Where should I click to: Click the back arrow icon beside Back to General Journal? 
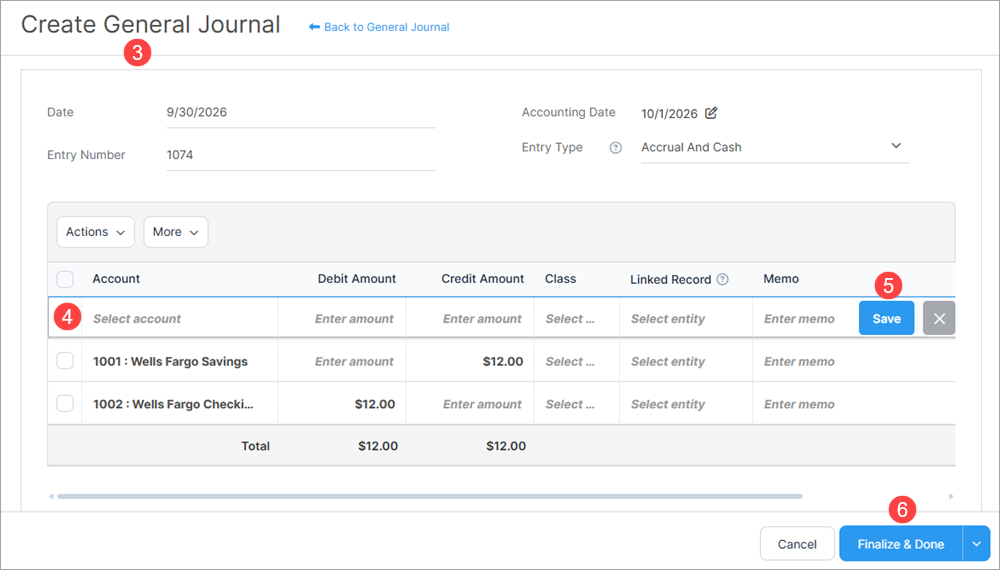click(x=314, y=27)
